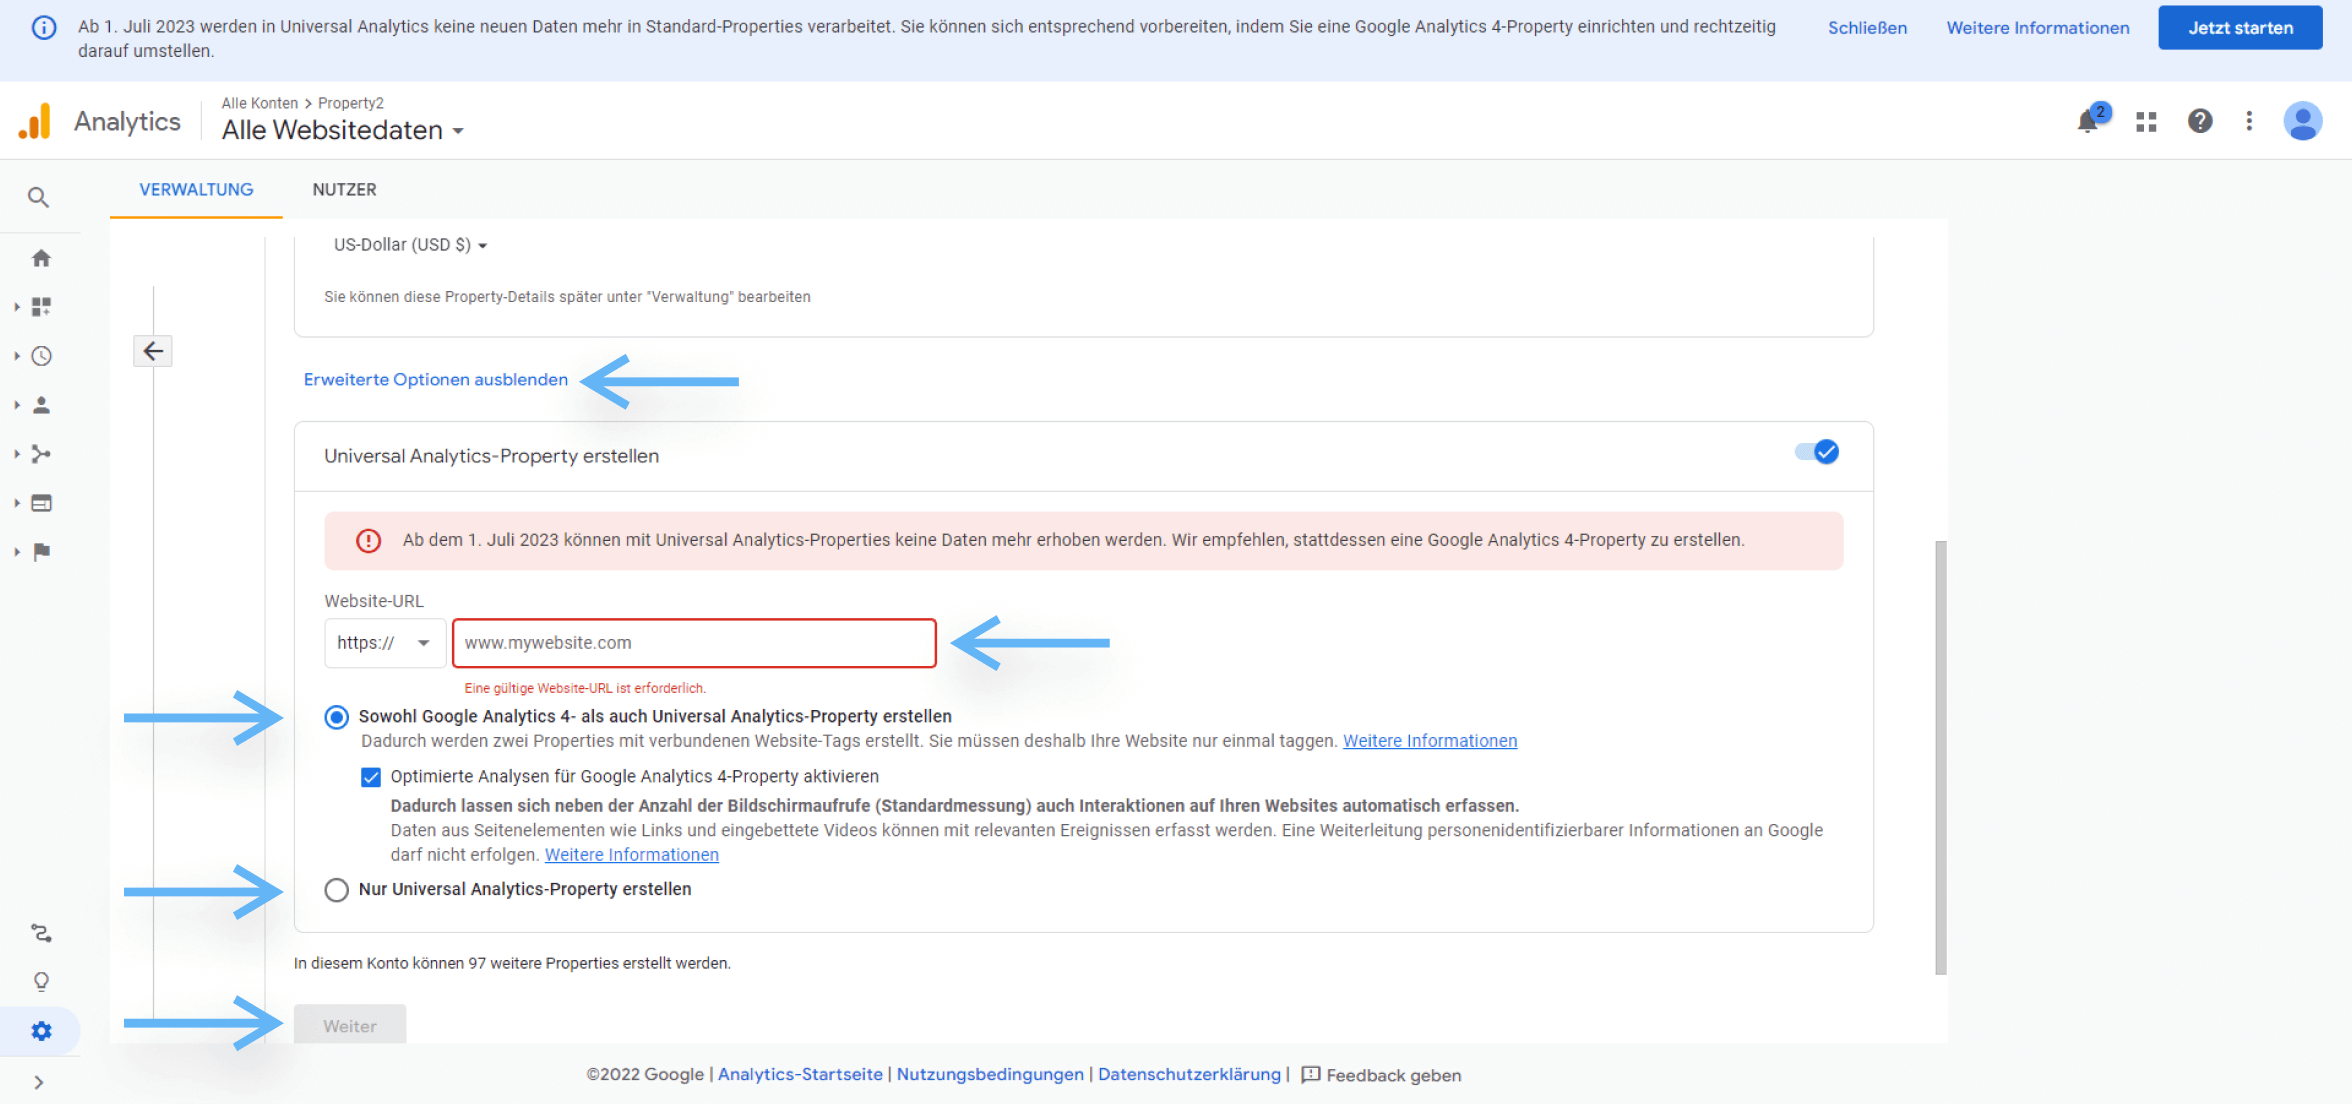Open Acquisition reports icon

click(x=41, y=454)
